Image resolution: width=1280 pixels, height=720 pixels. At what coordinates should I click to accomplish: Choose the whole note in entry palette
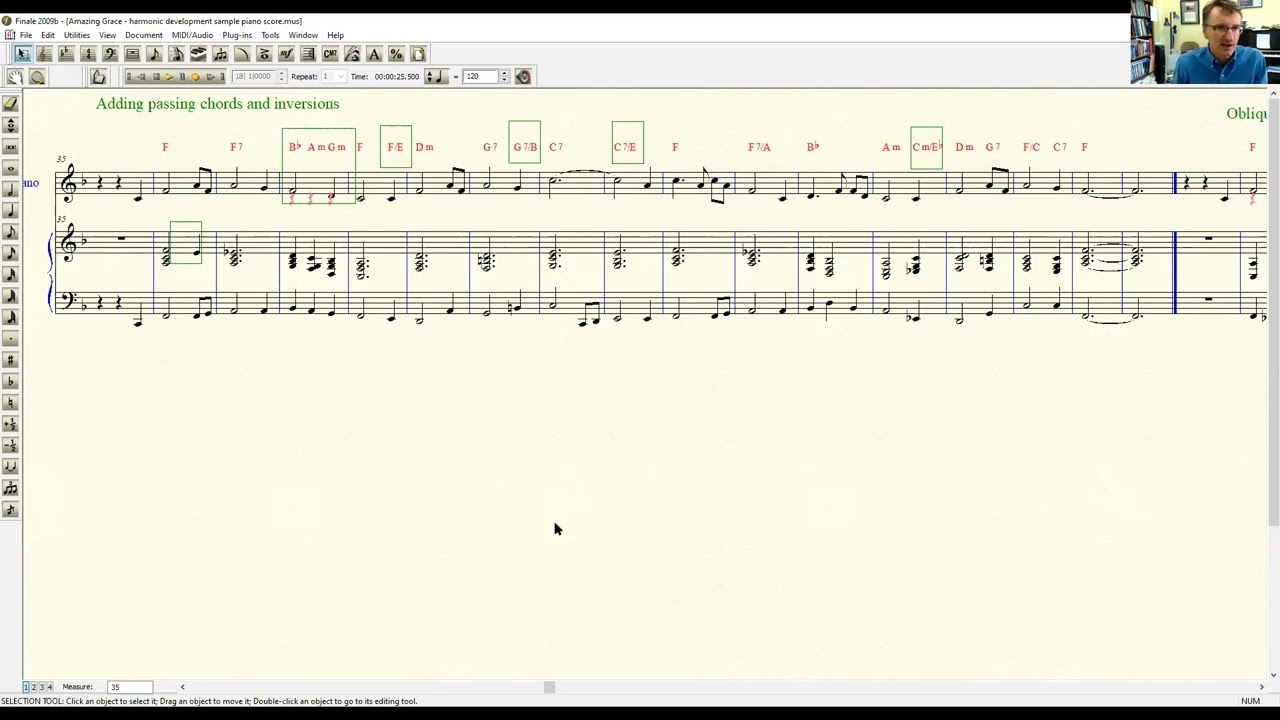tap(11, 168)
